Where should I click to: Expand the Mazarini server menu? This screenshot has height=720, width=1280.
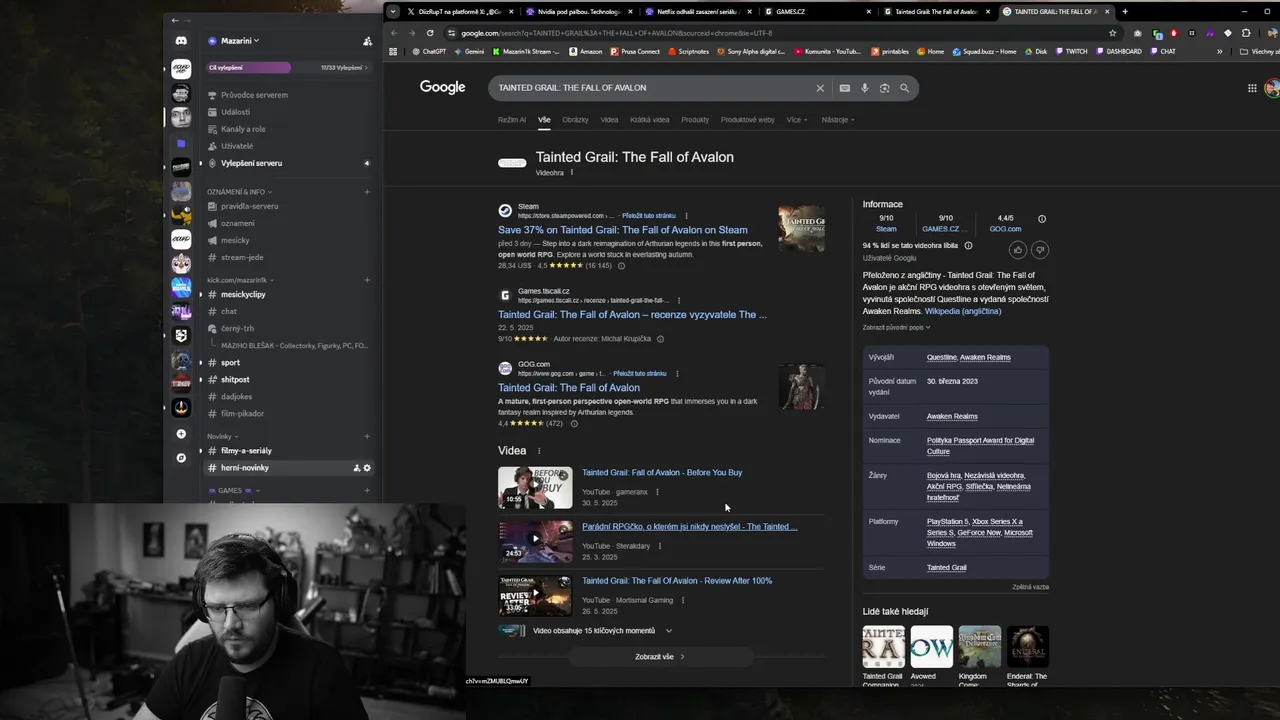[x=240, y=41]
